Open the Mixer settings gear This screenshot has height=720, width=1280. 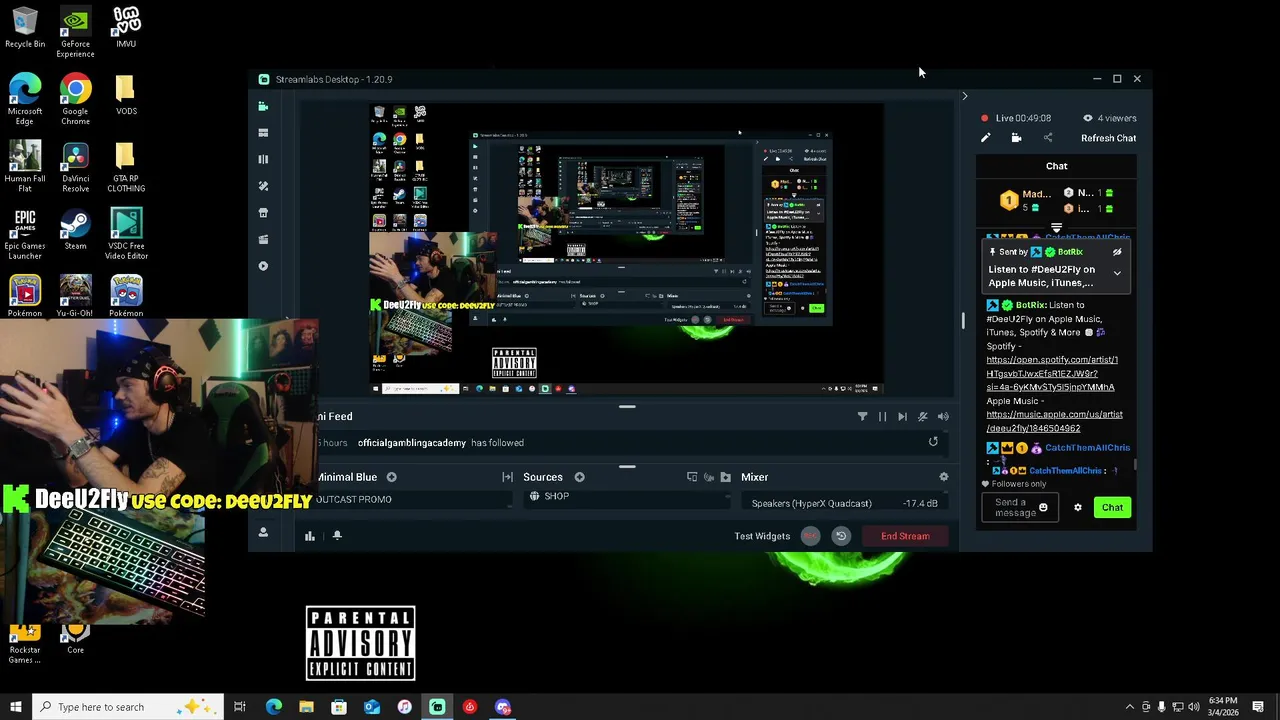[943, 477]
